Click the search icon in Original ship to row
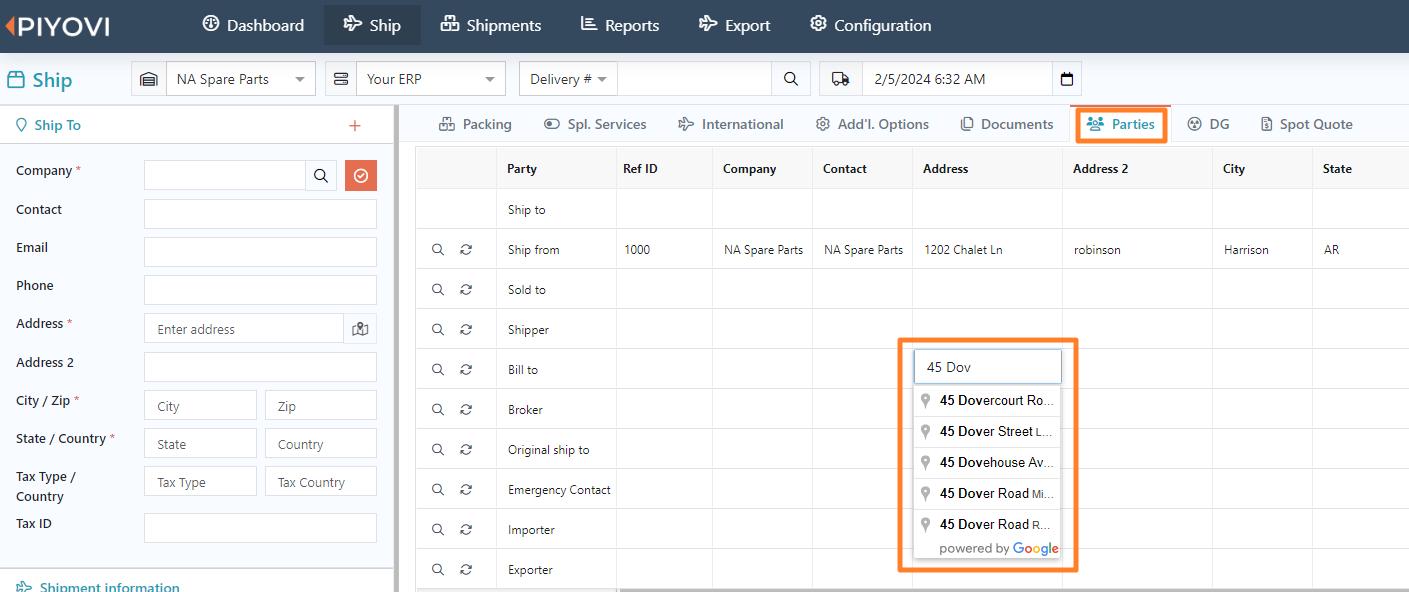The height and width of the screenshot is (592, 1409). [438, 449]
